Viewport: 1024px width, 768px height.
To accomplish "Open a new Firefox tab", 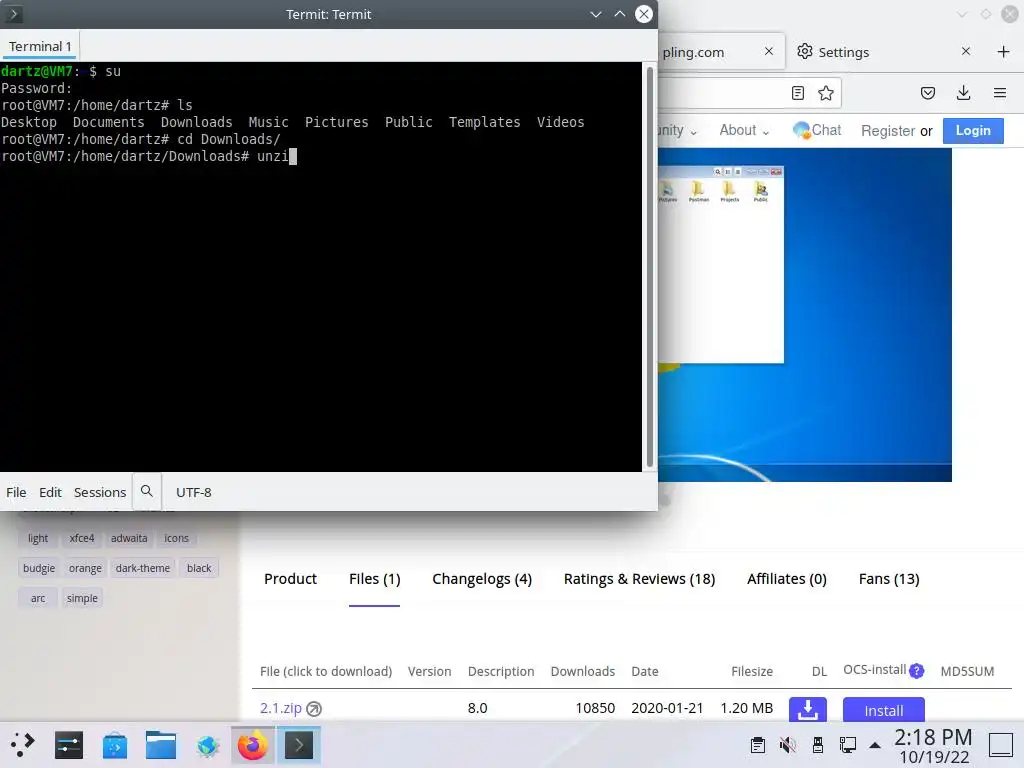I will [1004, 52].
